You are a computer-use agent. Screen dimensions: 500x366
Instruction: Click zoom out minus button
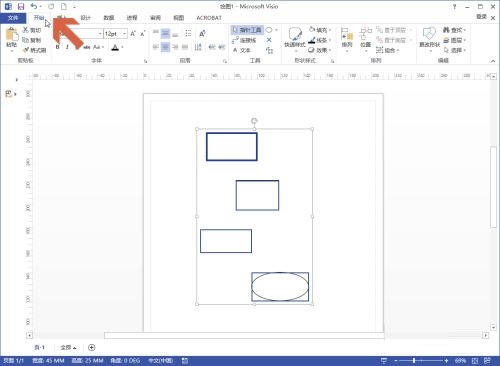396,360
